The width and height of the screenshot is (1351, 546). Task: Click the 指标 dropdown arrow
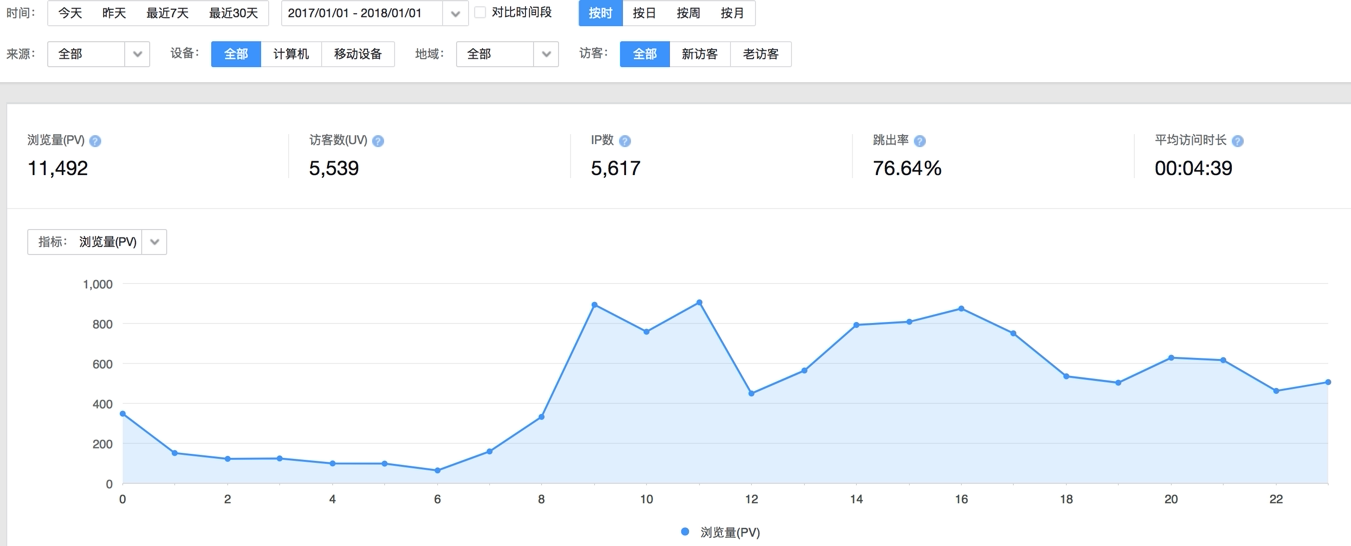click(x=154, y=242)
